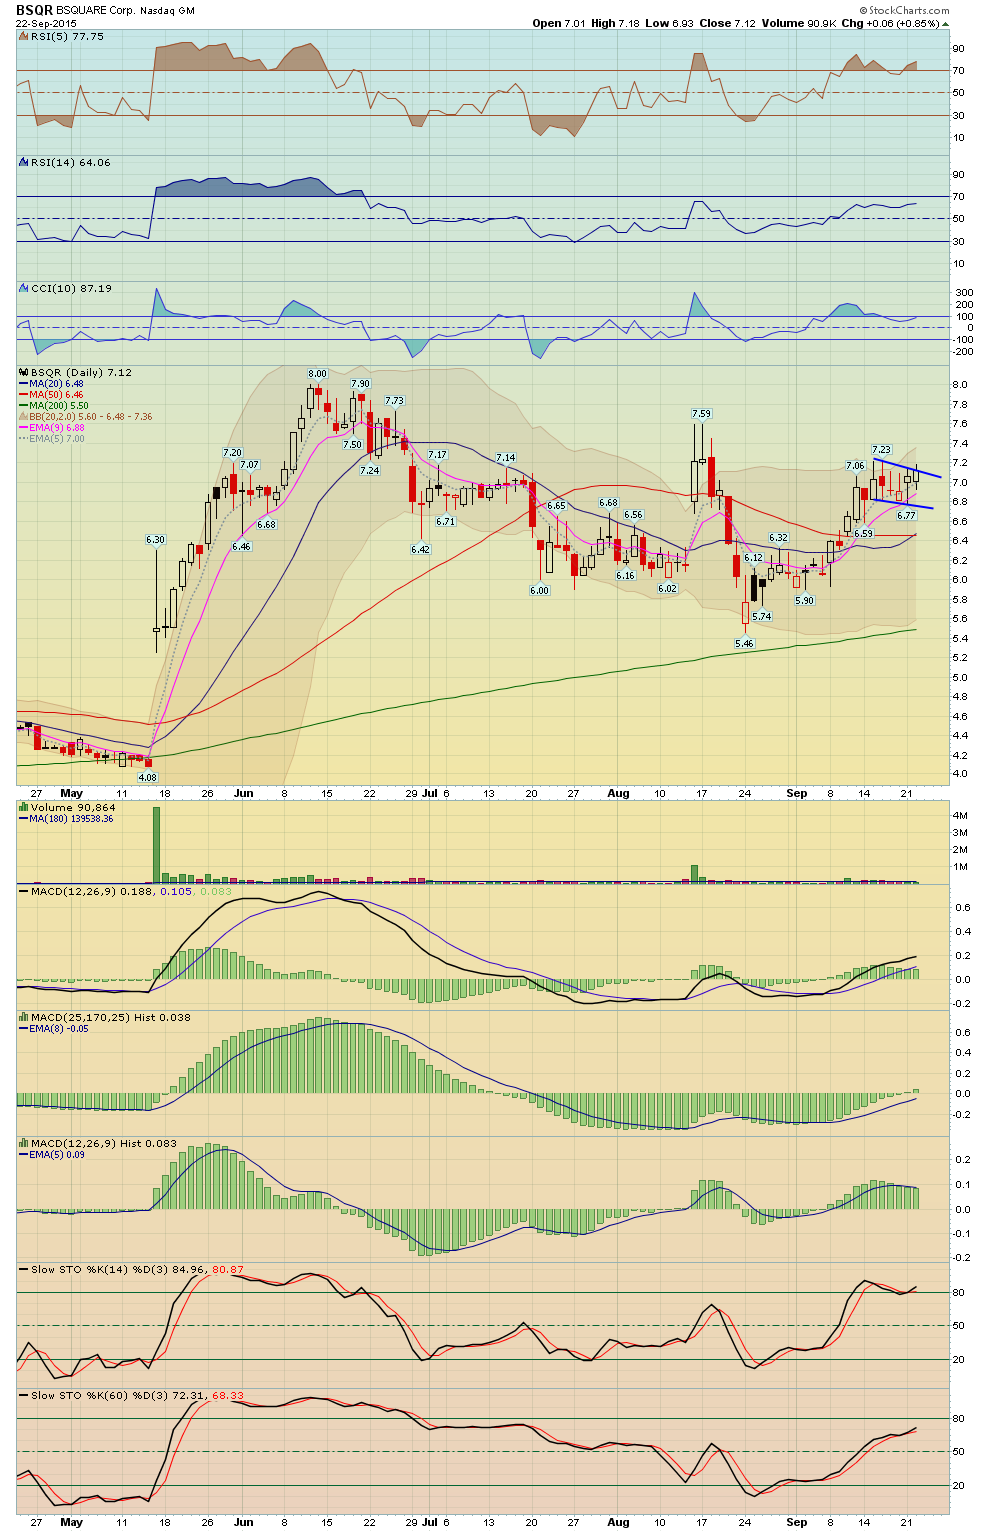Click the 6.77 price label

pos(906,516)
